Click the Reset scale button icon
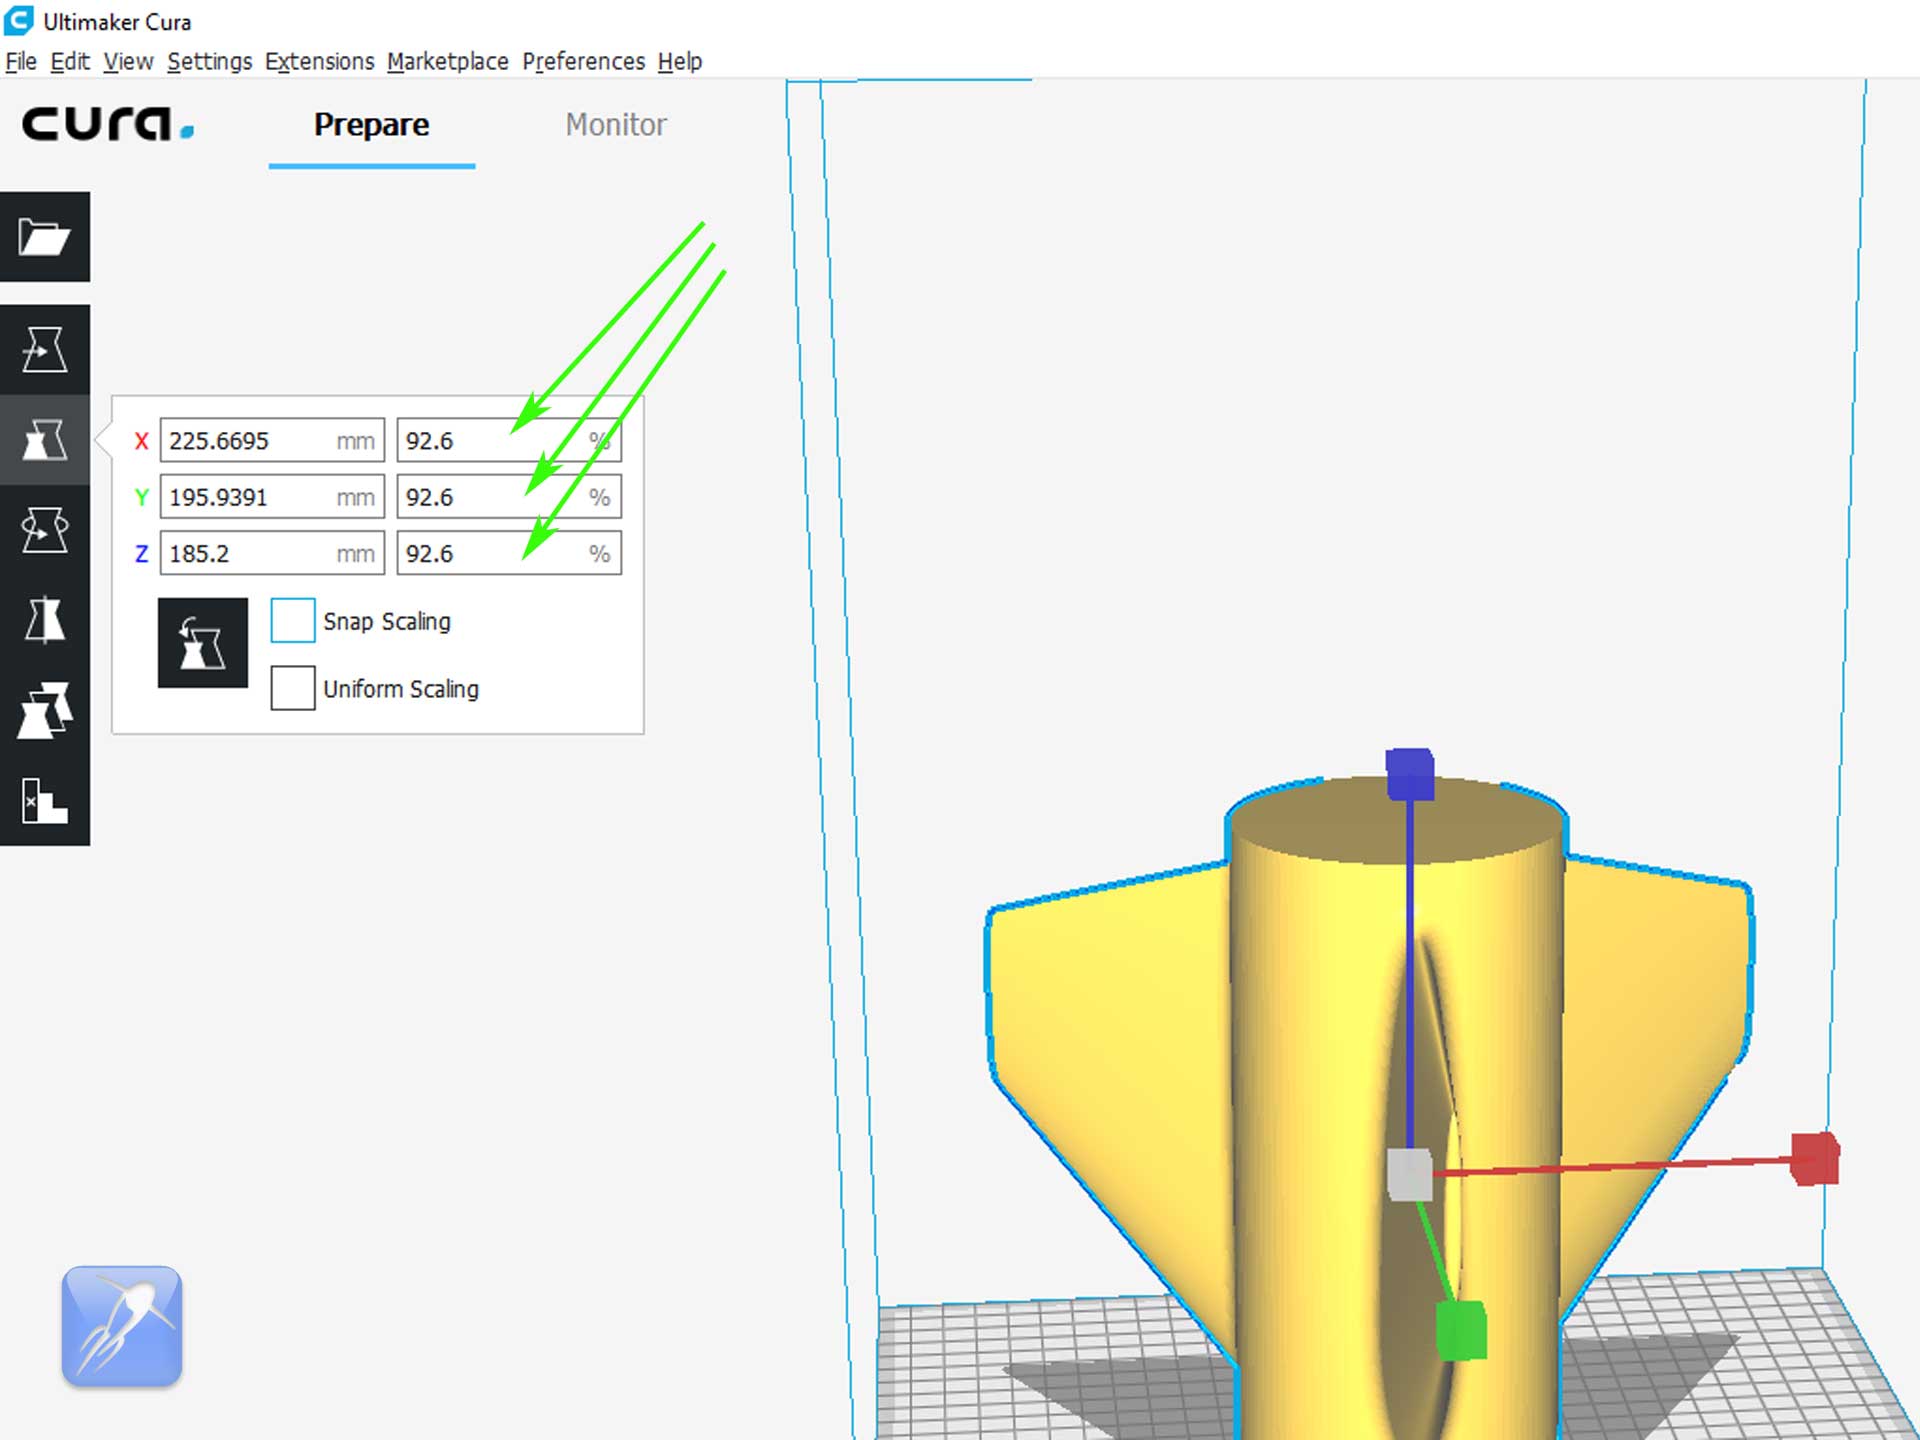Viewport: 1920px width, 1440px height. pos(202,643)
